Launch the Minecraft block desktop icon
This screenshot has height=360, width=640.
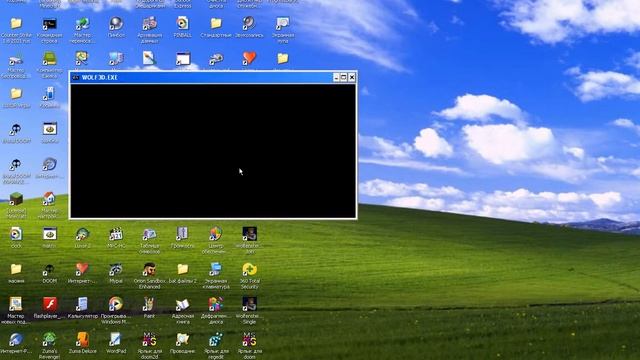[16, 199]
